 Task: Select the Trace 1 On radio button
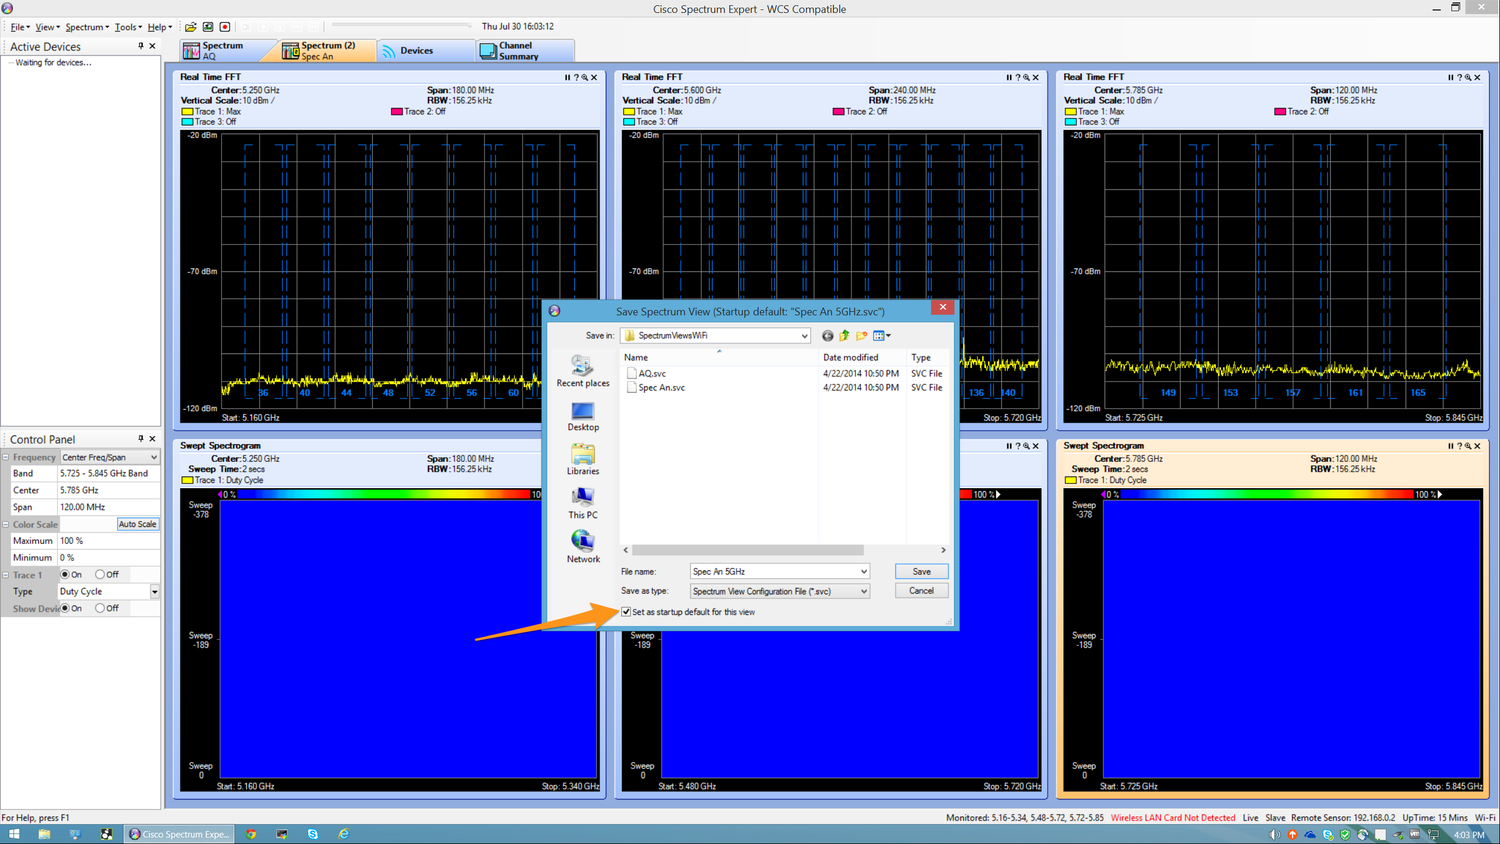[x=65, y=575]
